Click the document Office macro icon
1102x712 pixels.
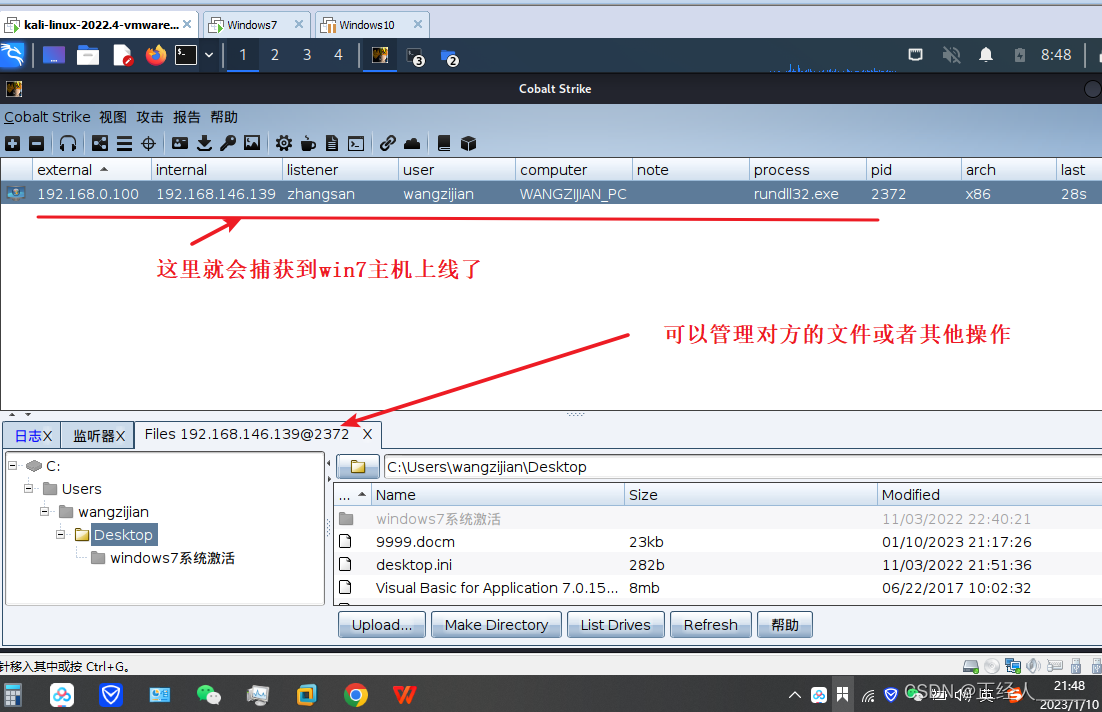(332, 143)
